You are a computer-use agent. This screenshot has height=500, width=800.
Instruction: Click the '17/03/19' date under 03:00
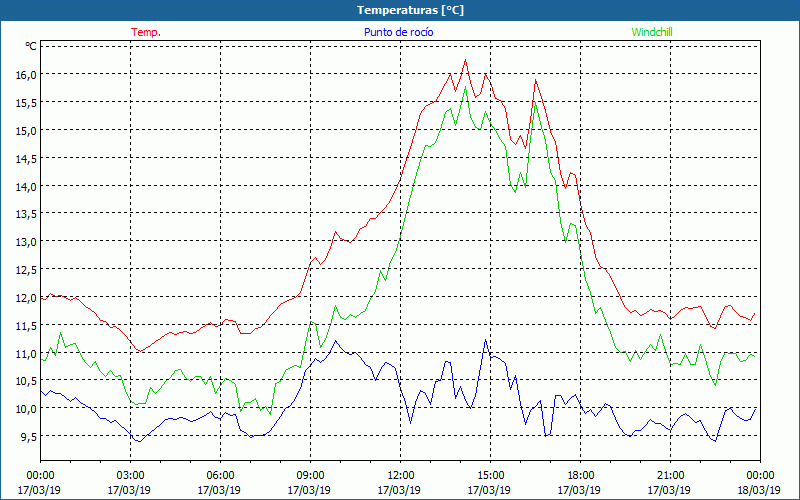pos(129,490)
